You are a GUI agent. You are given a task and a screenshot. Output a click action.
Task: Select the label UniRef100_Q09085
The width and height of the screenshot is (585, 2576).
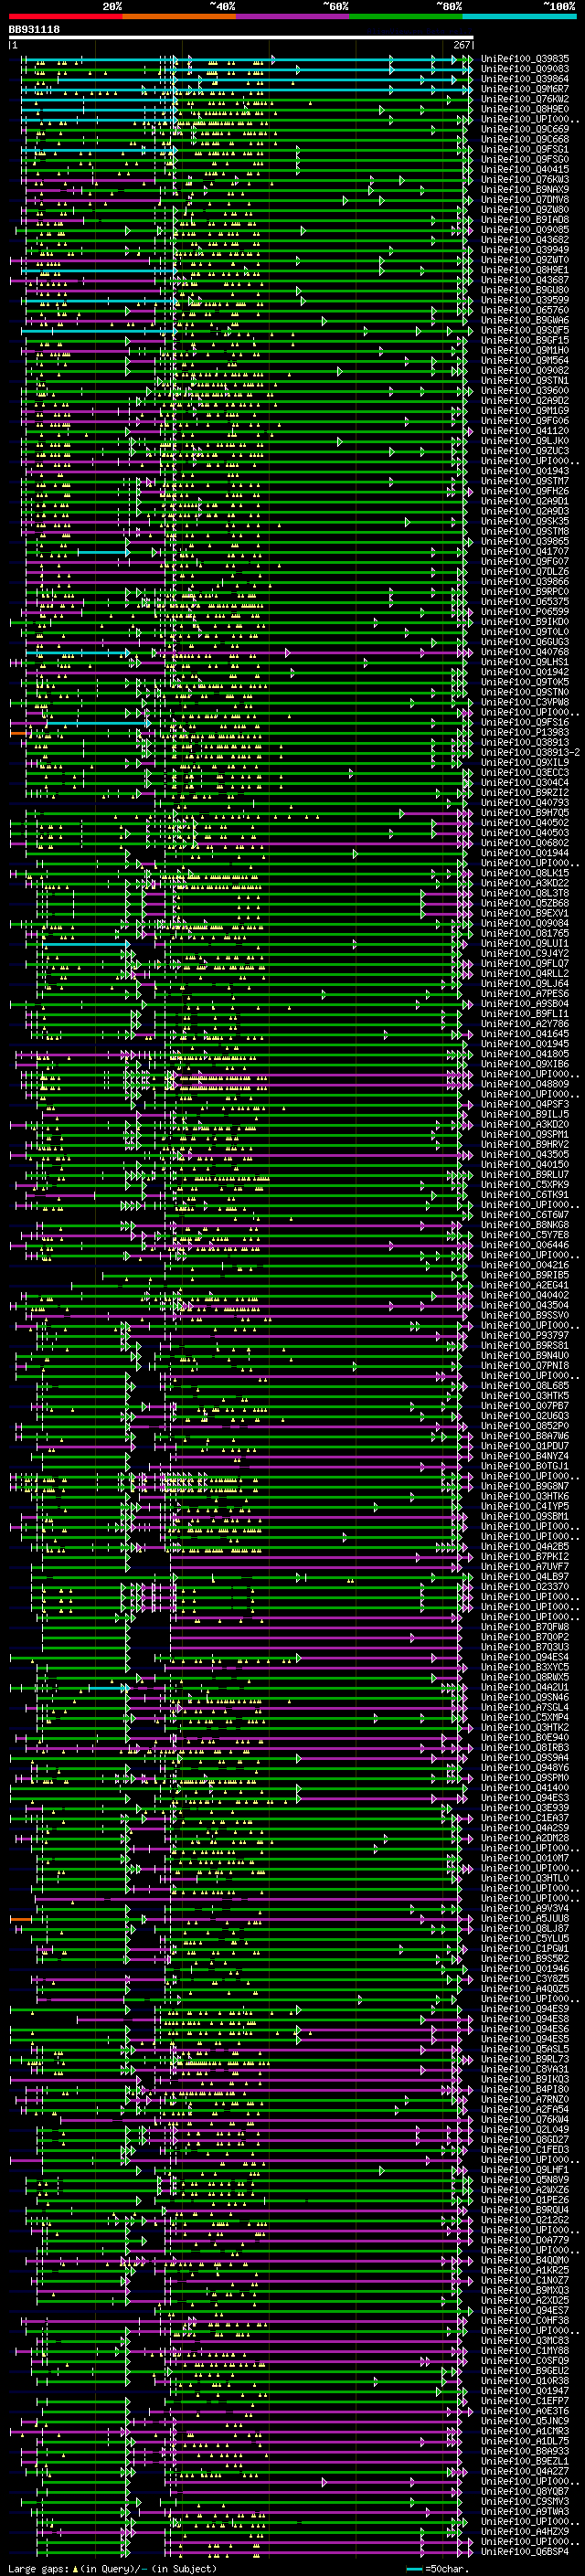coord(525,230)
